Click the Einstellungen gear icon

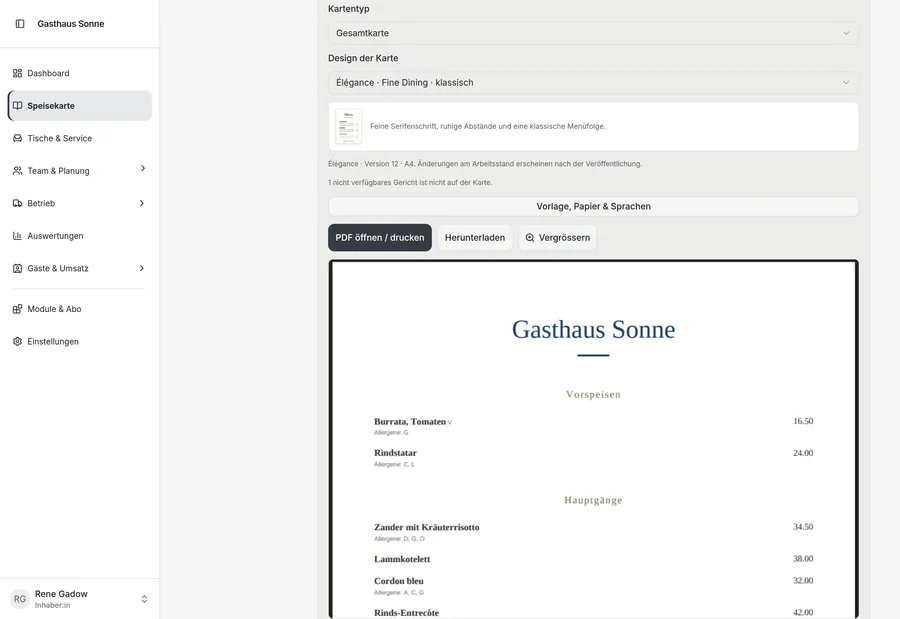tap(17, 342)
